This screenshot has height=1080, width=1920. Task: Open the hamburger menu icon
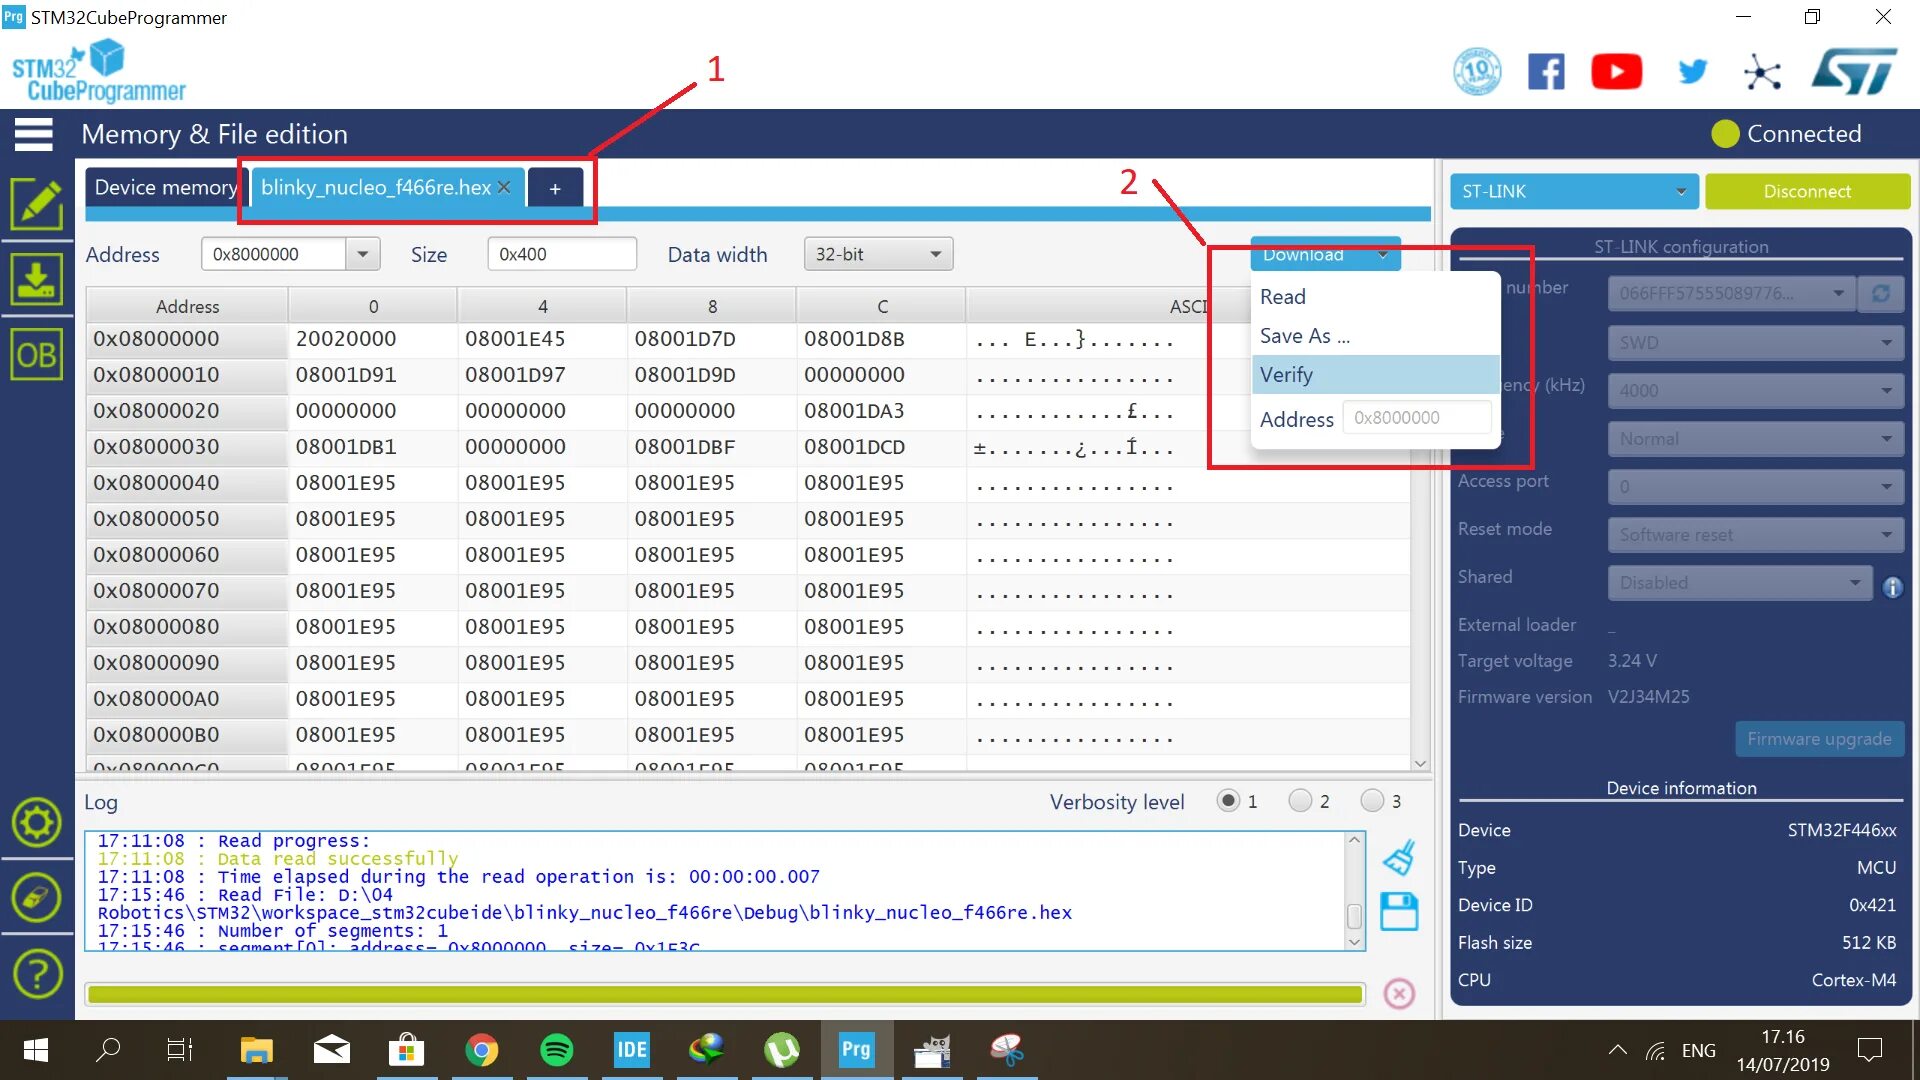(x=33, y=134)
